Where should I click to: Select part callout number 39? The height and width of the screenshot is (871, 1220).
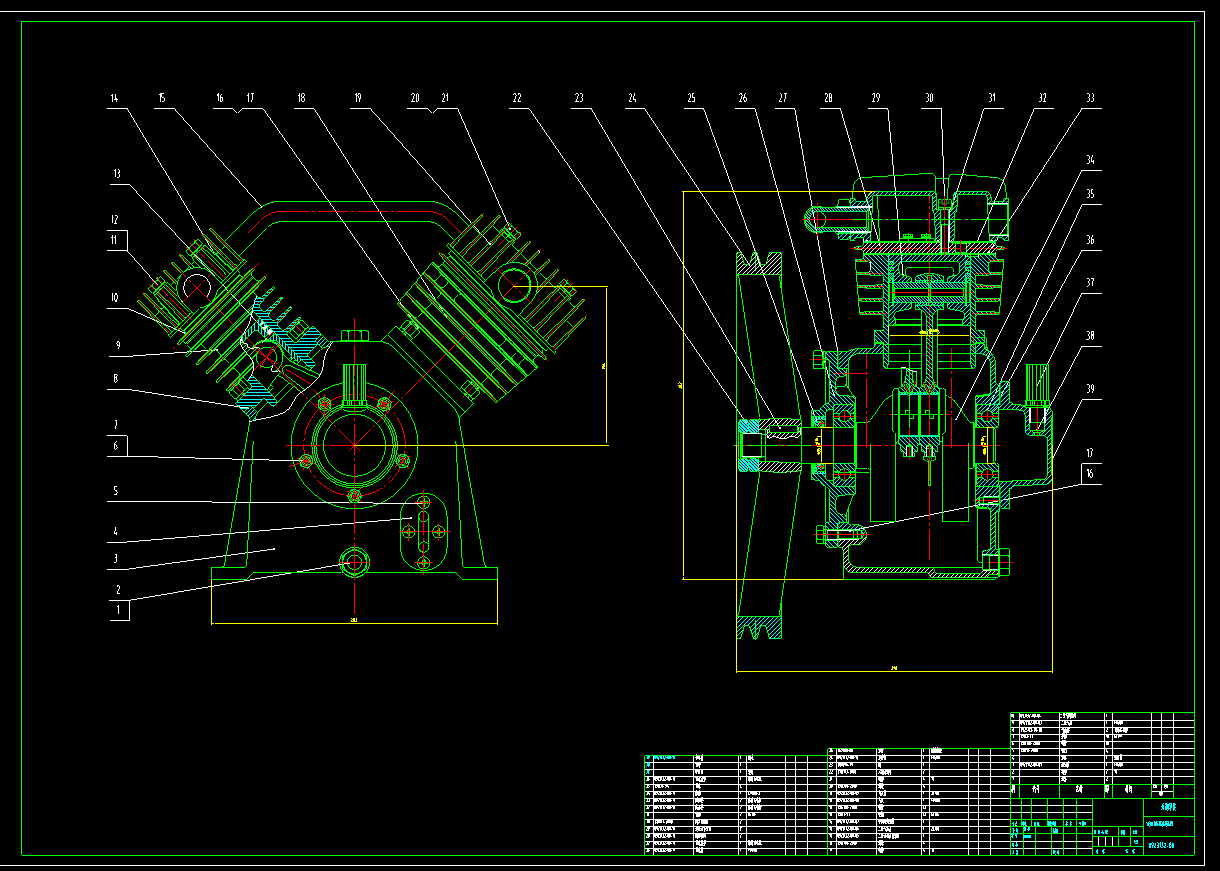tap(1090, 388)
